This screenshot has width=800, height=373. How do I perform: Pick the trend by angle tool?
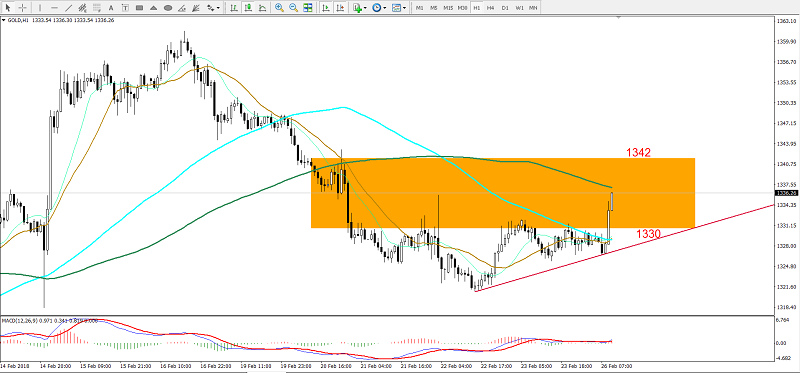[x=182, y=8]
